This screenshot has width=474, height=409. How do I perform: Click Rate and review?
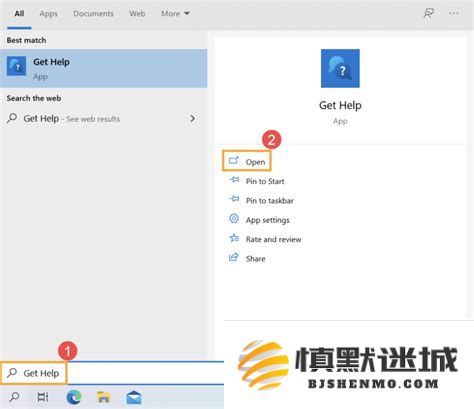point(273,239)
